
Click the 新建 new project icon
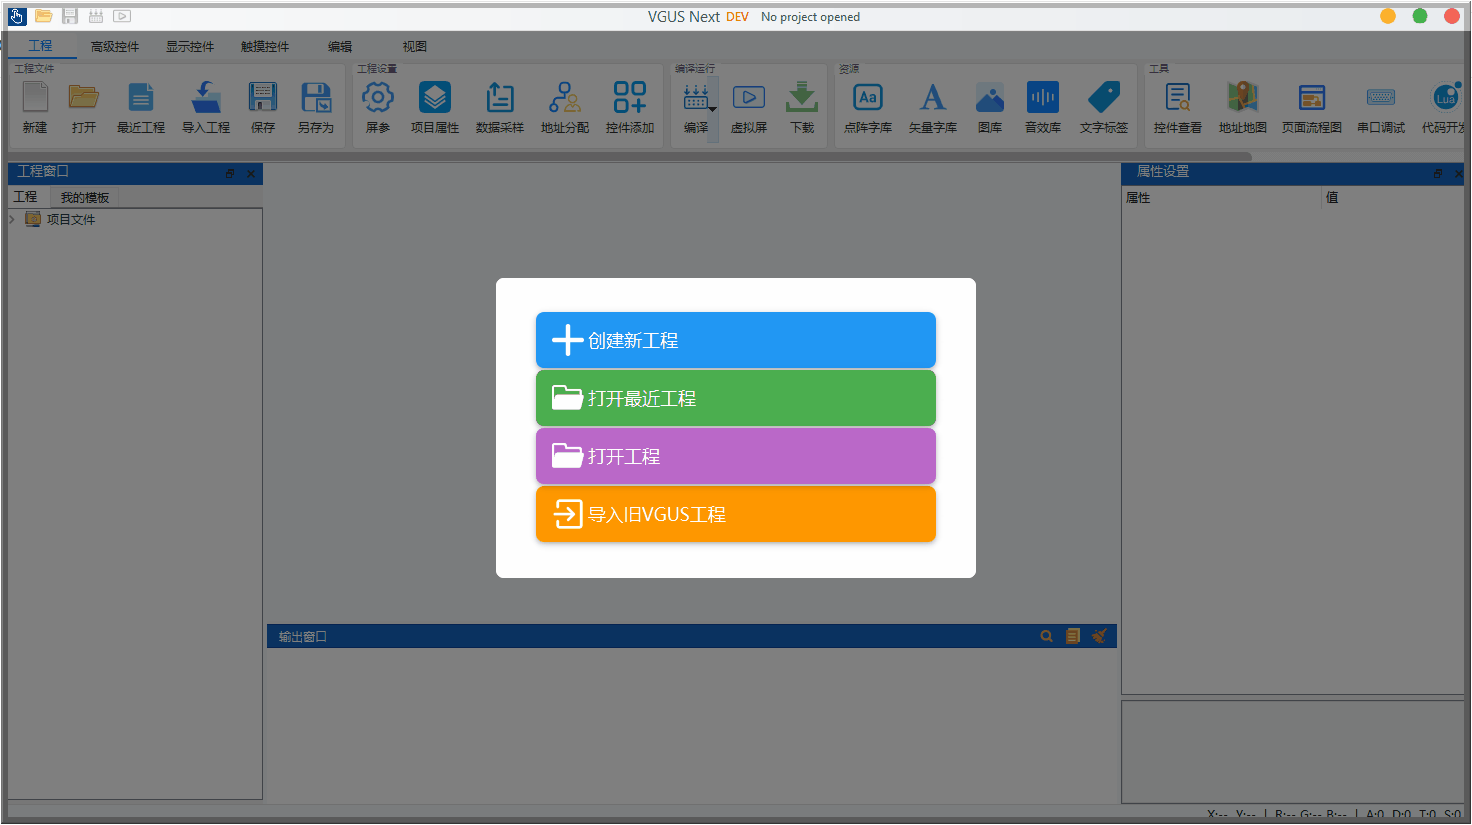tap(35, 97)
